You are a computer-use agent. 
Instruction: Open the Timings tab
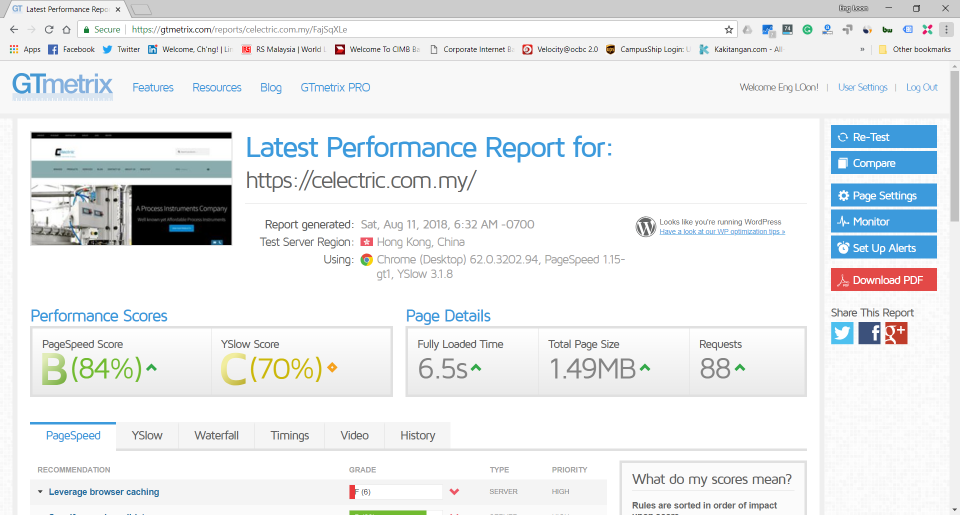click(290, 435)
